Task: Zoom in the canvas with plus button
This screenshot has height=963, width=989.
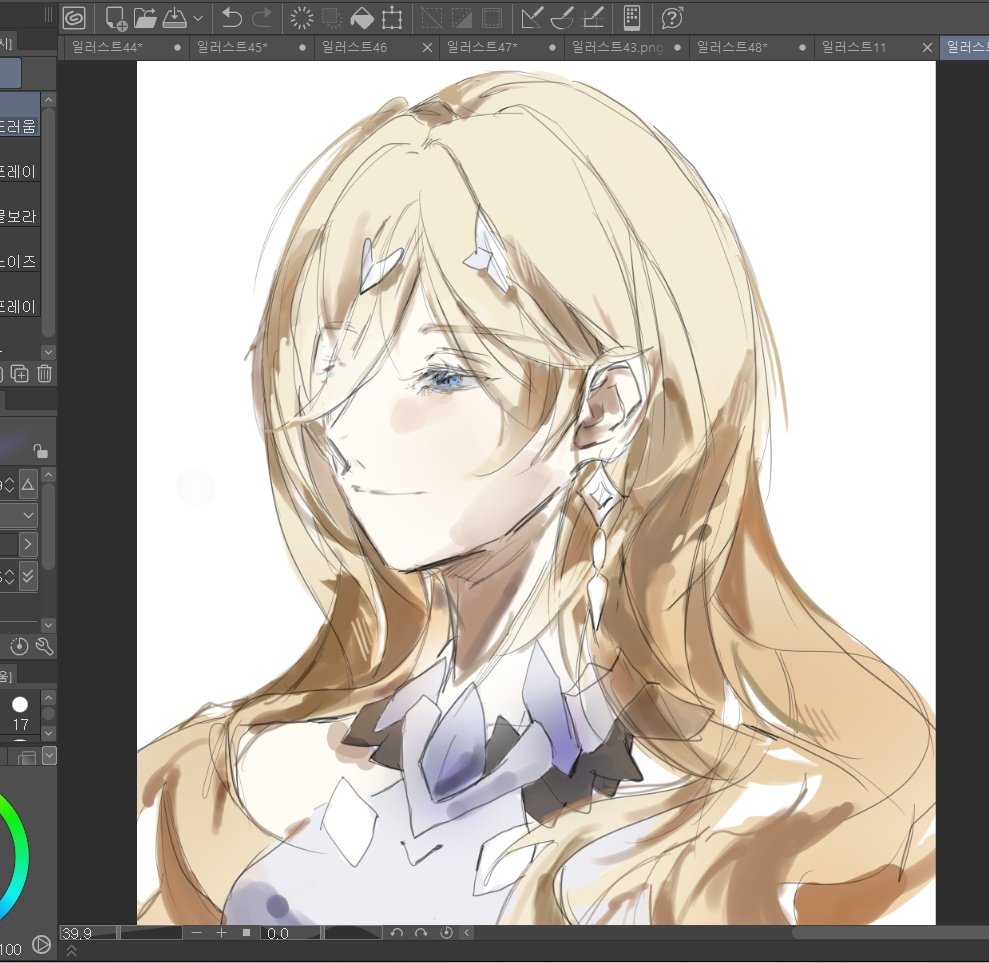Action: click(221, 933)
